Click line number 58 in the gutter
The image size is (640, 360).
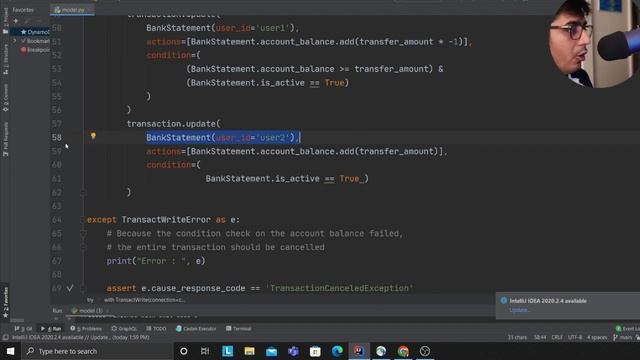pyautogui.click(x=57, y=138)
